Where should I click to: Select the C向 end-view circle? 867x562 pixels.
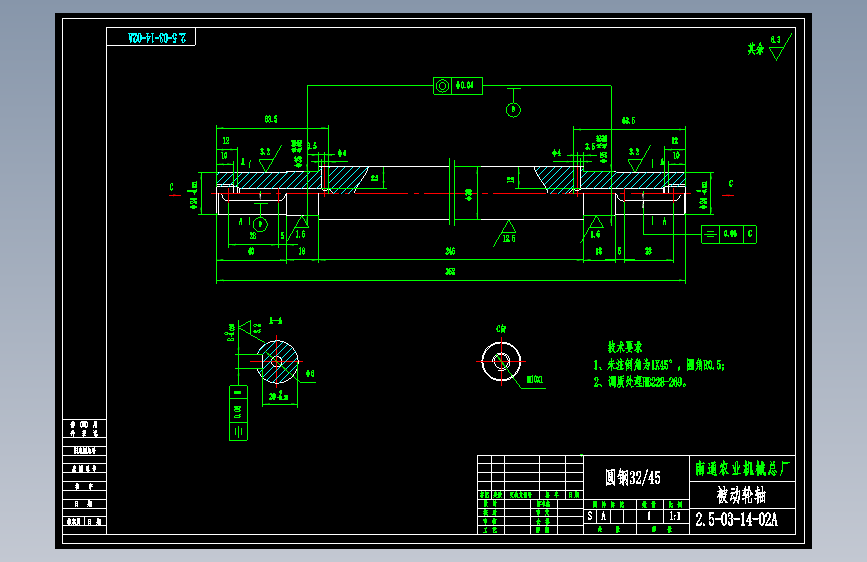point(502,362)
